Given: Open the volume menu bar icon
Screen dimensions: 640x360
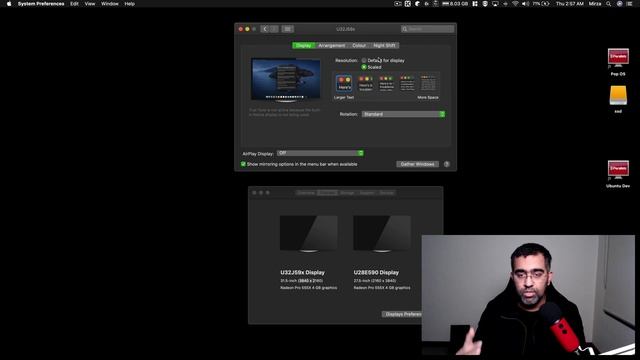Looking at the screenshot, I should click(525, 4).
